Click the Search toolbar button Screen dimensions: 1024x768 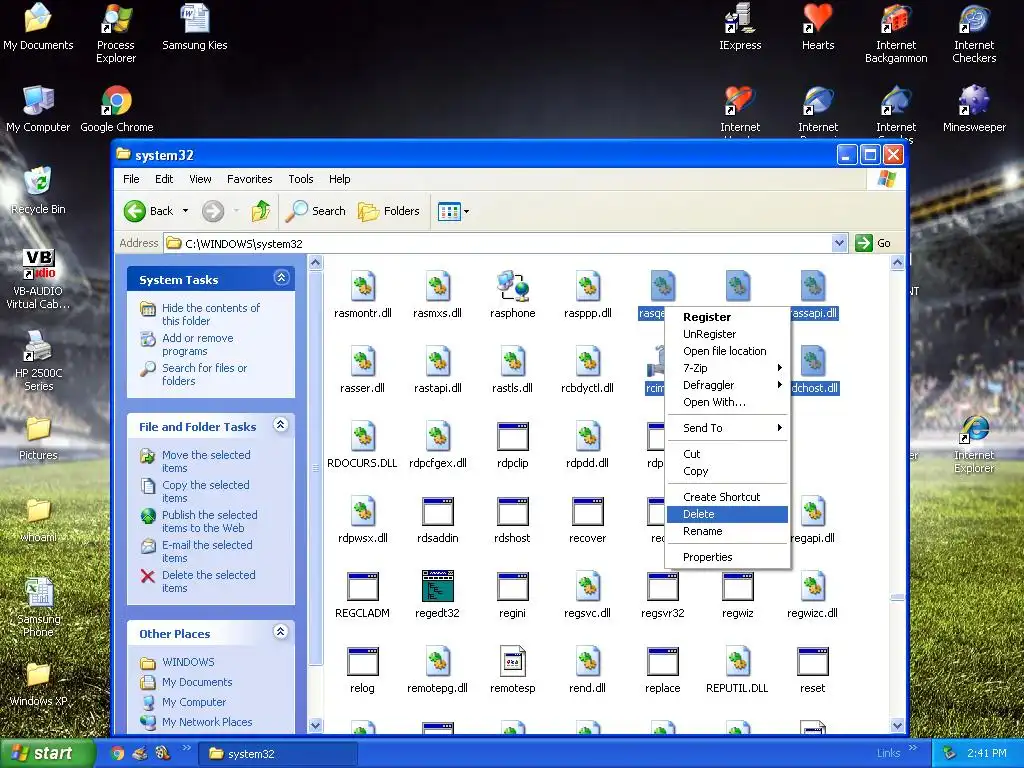pos(316,211)
